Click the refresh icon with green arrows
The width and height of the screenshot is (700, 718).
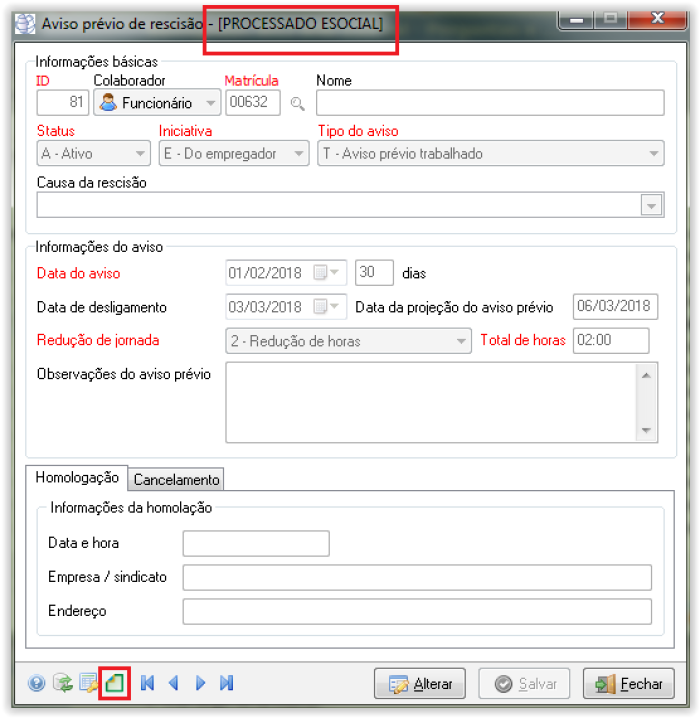[x=62, y=684]
